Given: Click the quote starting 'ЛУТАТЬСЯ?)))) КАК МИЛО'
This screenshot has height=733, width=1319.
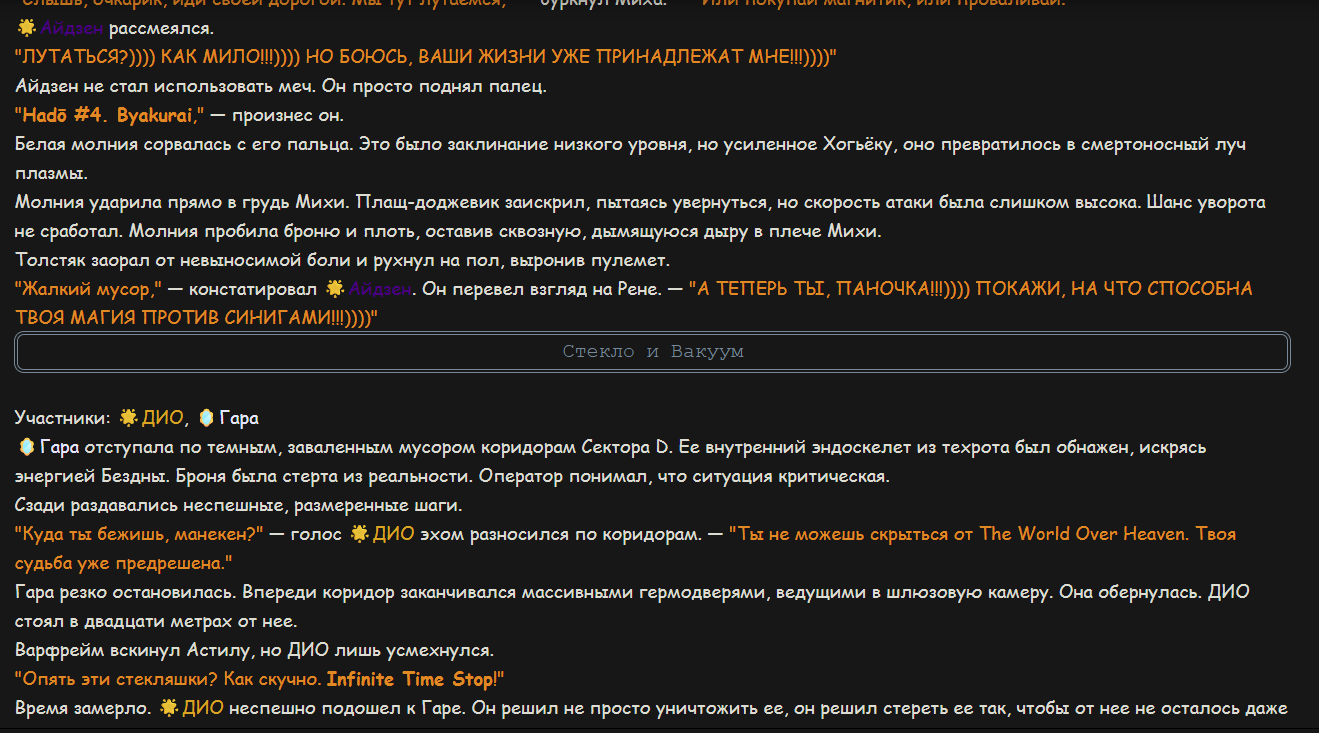Looking at the screenshot, I should [425, 57].
